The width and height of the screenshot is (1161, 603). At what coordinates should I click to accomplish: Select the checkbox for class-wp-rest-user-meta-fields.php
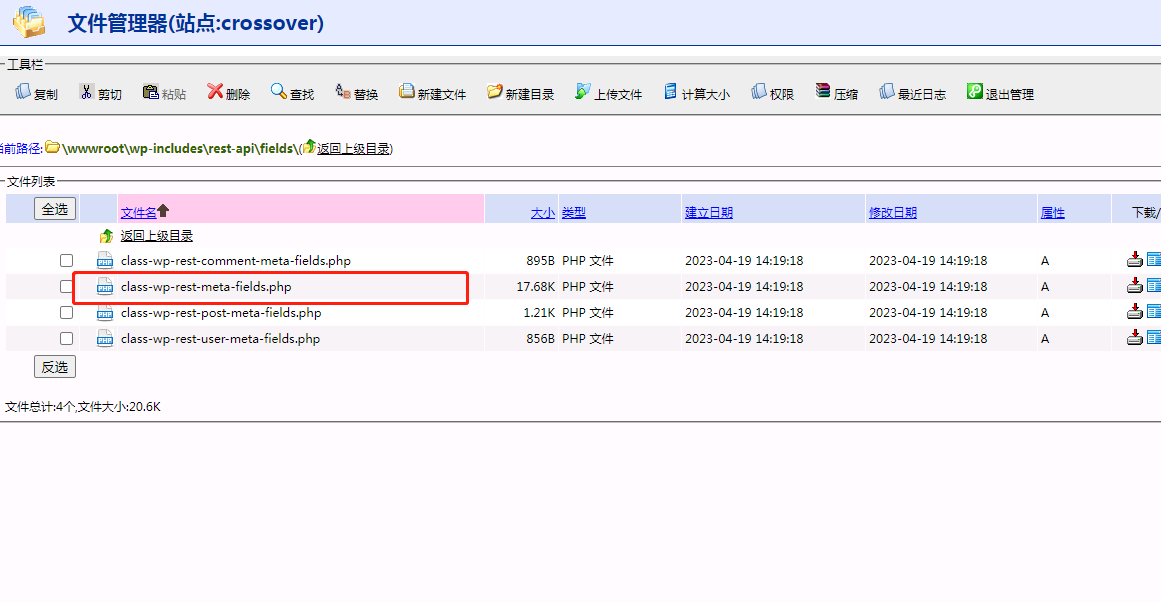(67, 339)
